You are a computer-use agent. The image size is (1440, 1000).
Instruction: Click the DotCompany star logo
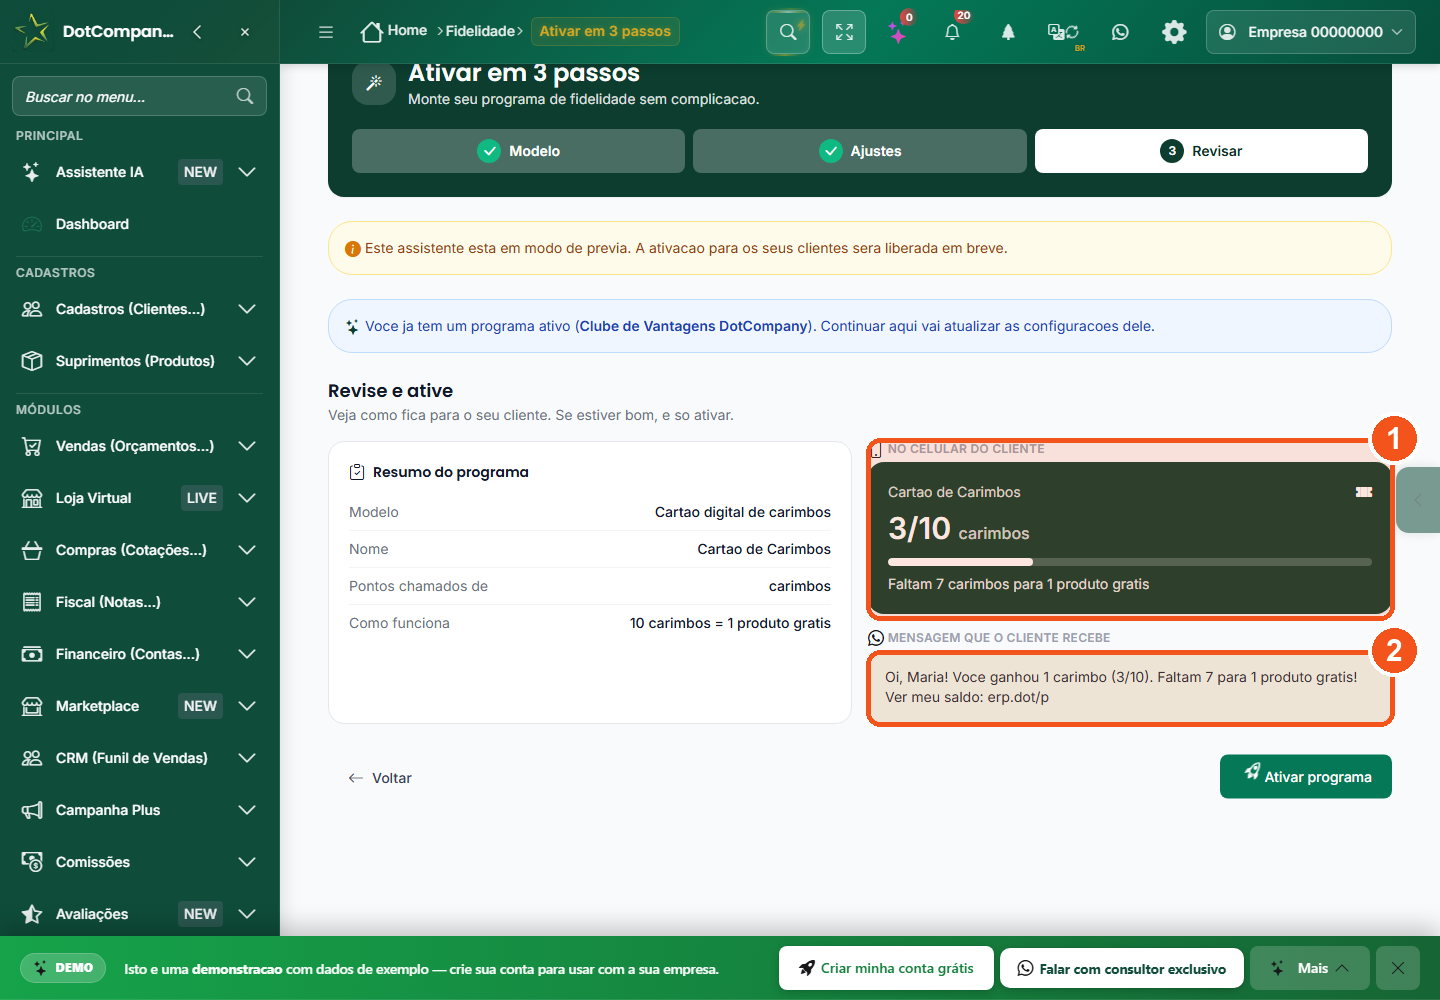point(32,31)
